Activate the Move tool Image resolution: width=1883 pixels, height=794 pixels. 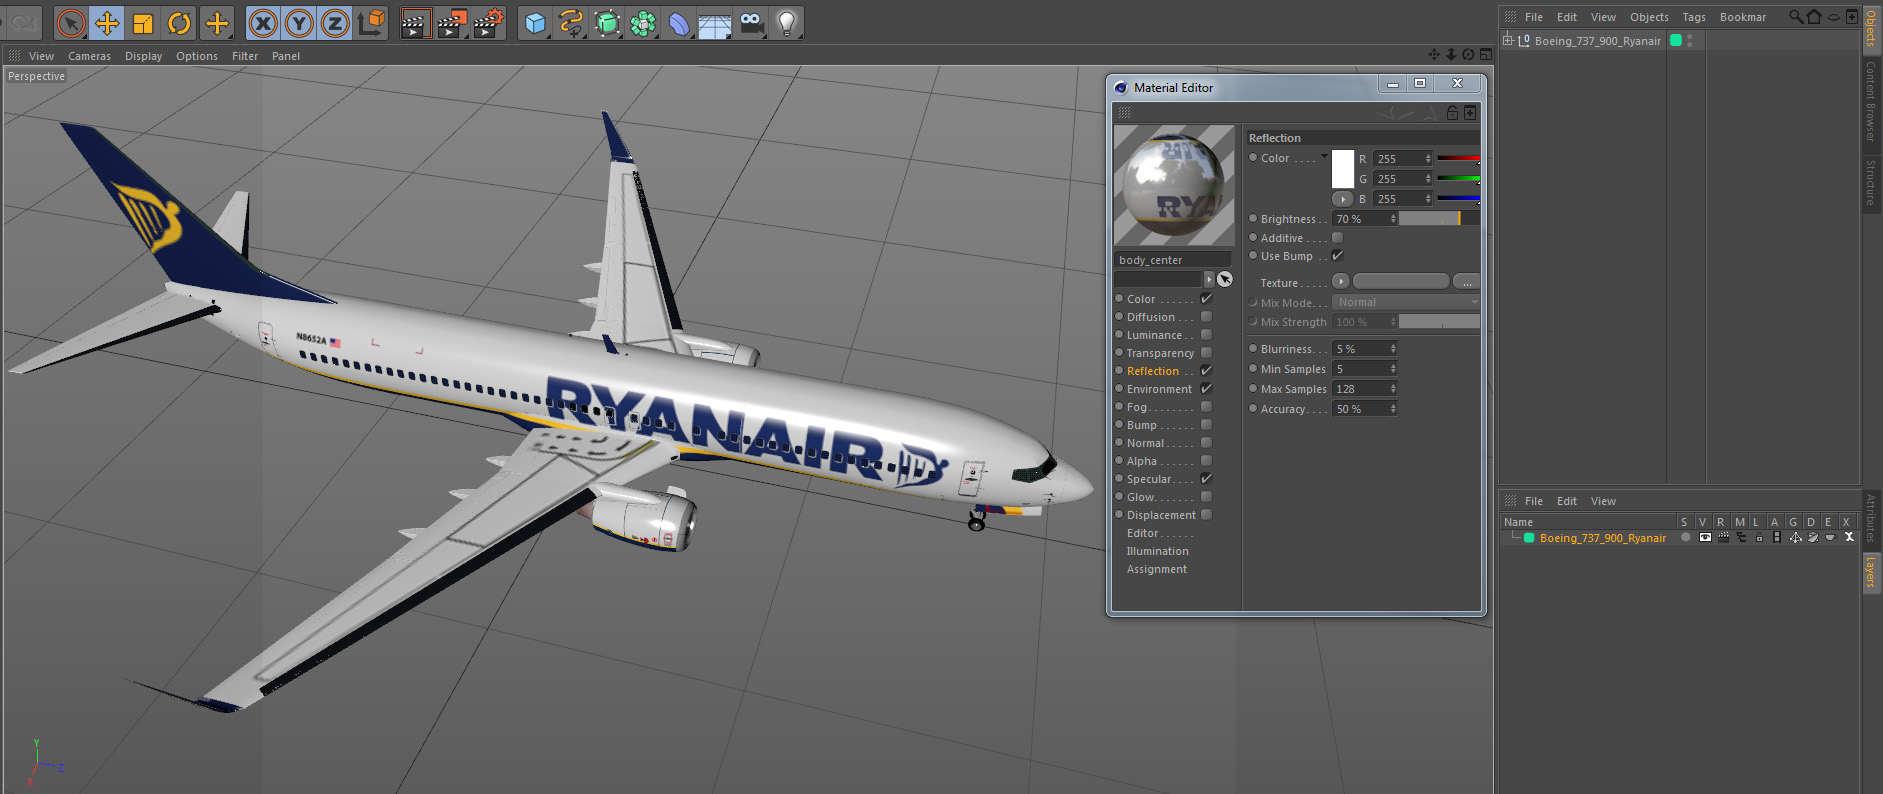coord(107,23)
